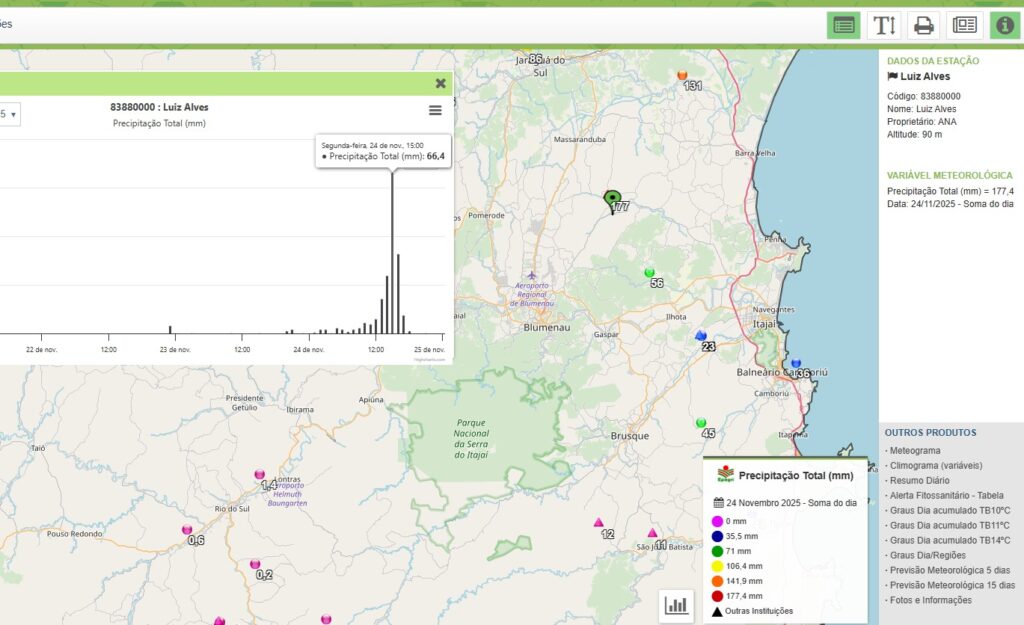Open the bar chart button on map
Screen dimensions: 1024x625
pos(677,604)
